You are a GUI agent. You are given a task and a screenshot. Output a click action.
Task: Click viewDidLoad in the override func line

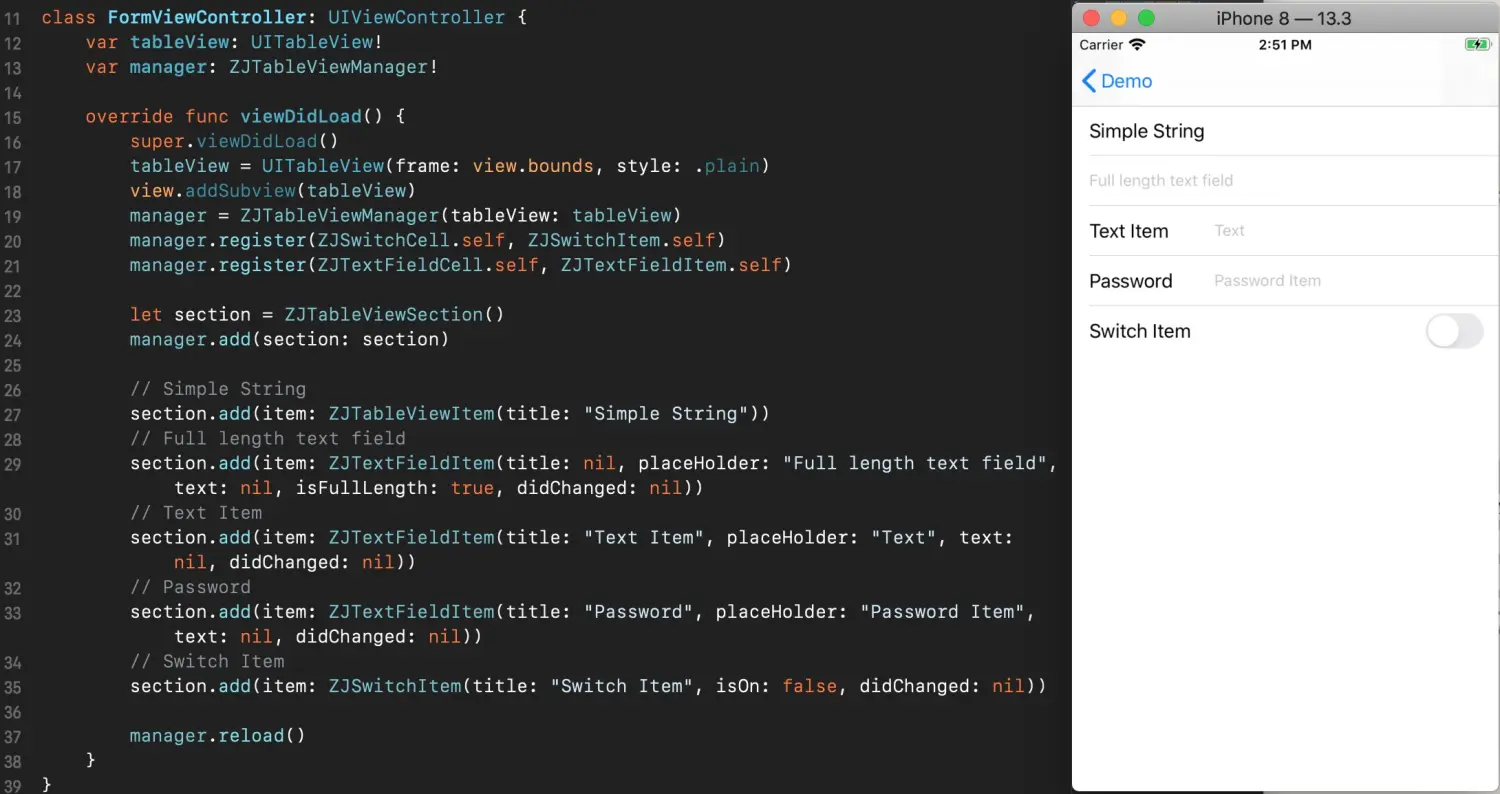pos(301,117)
